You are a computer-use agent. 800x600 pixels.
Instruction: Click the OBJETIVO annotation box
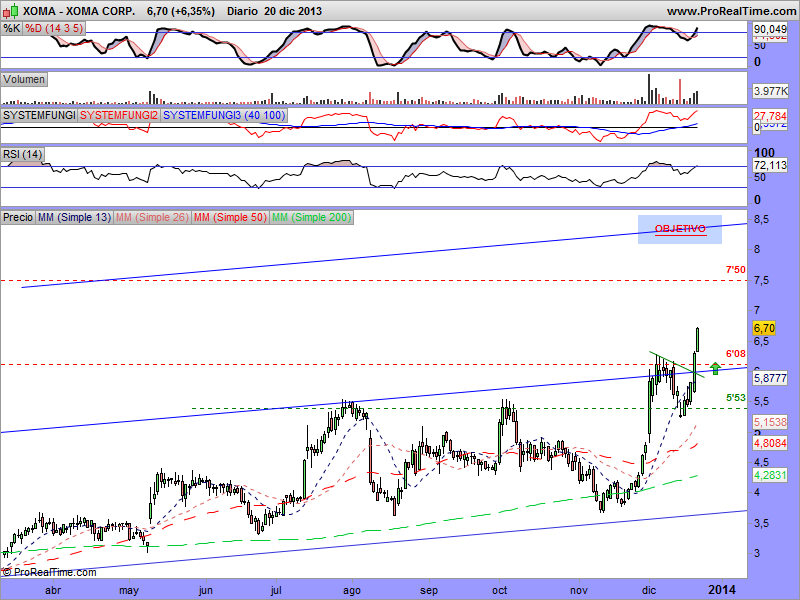[680, 229]
